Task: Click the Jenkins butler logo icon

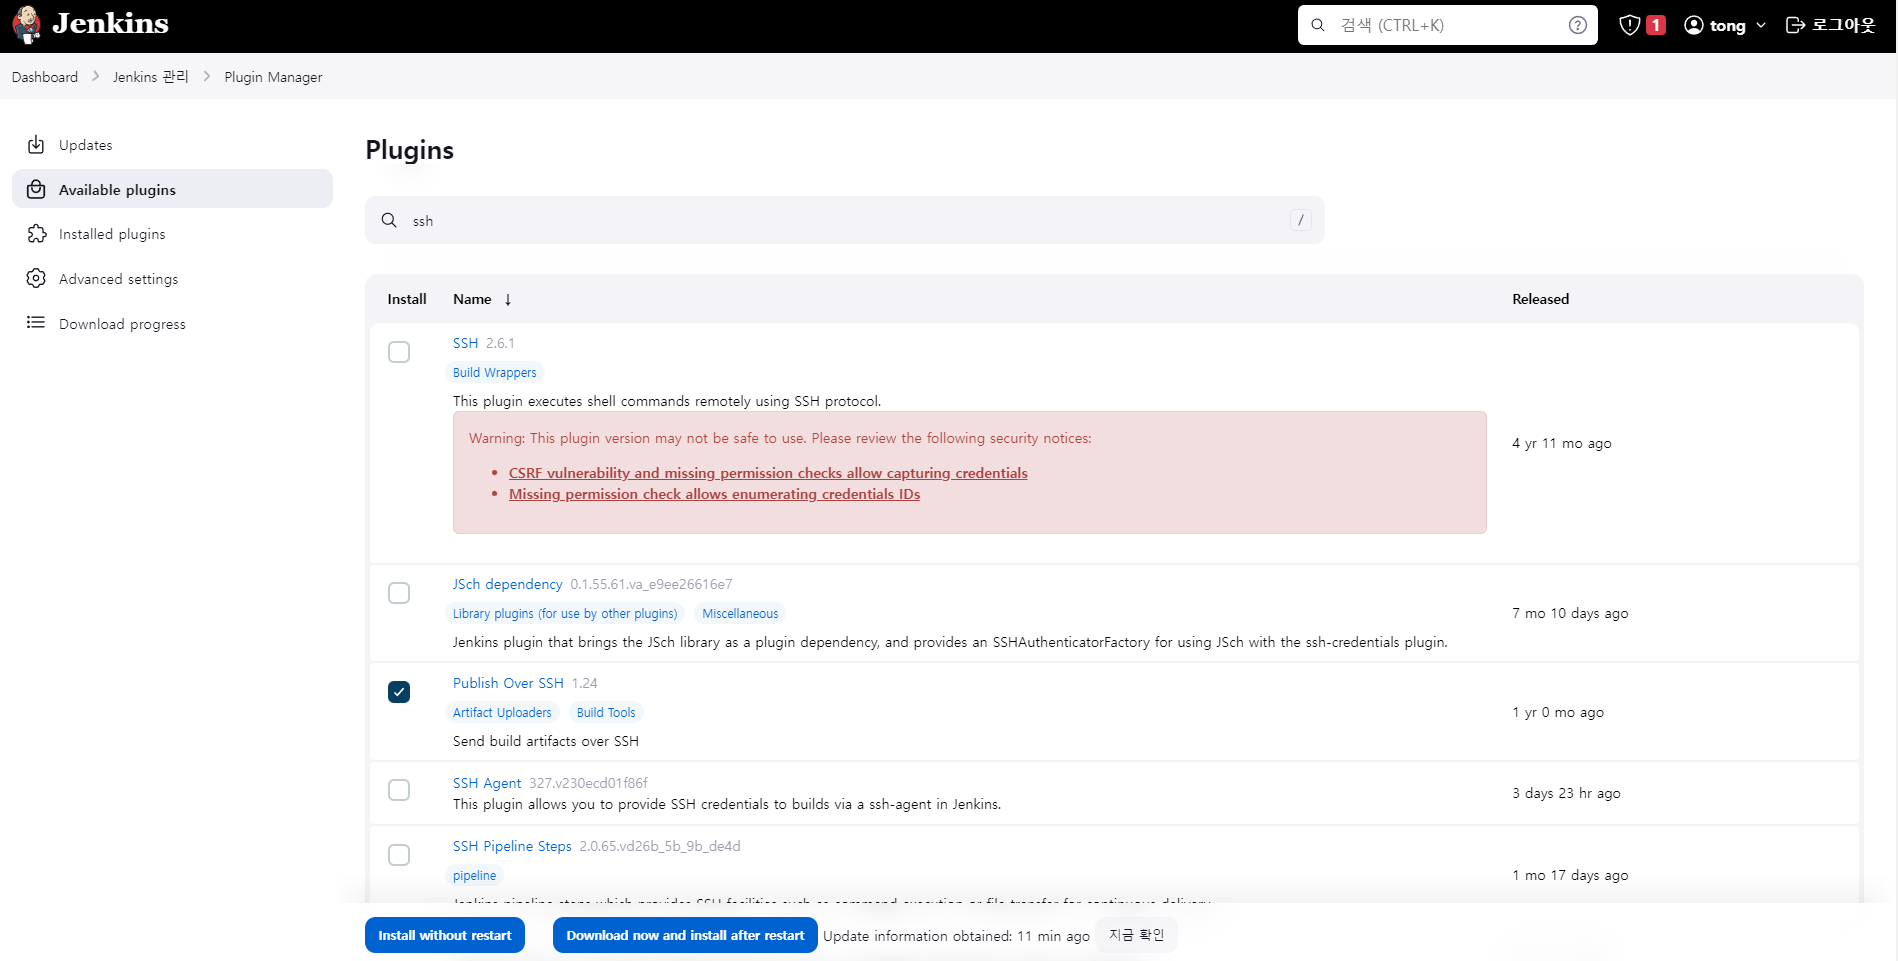Action: 27,25
